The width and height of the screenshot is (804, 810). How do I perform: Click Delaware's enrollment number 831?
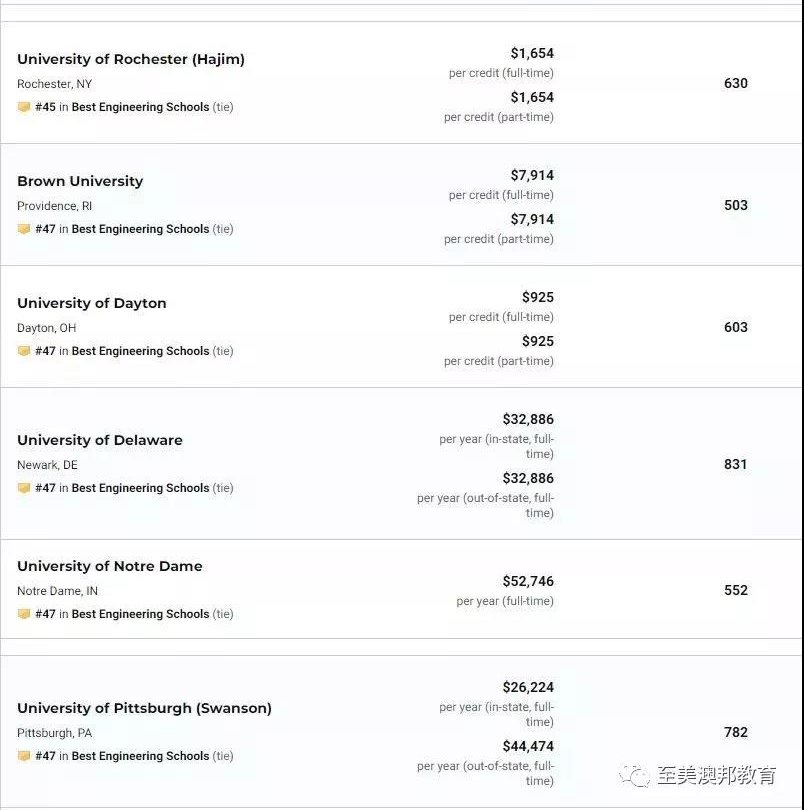(735, 464)
